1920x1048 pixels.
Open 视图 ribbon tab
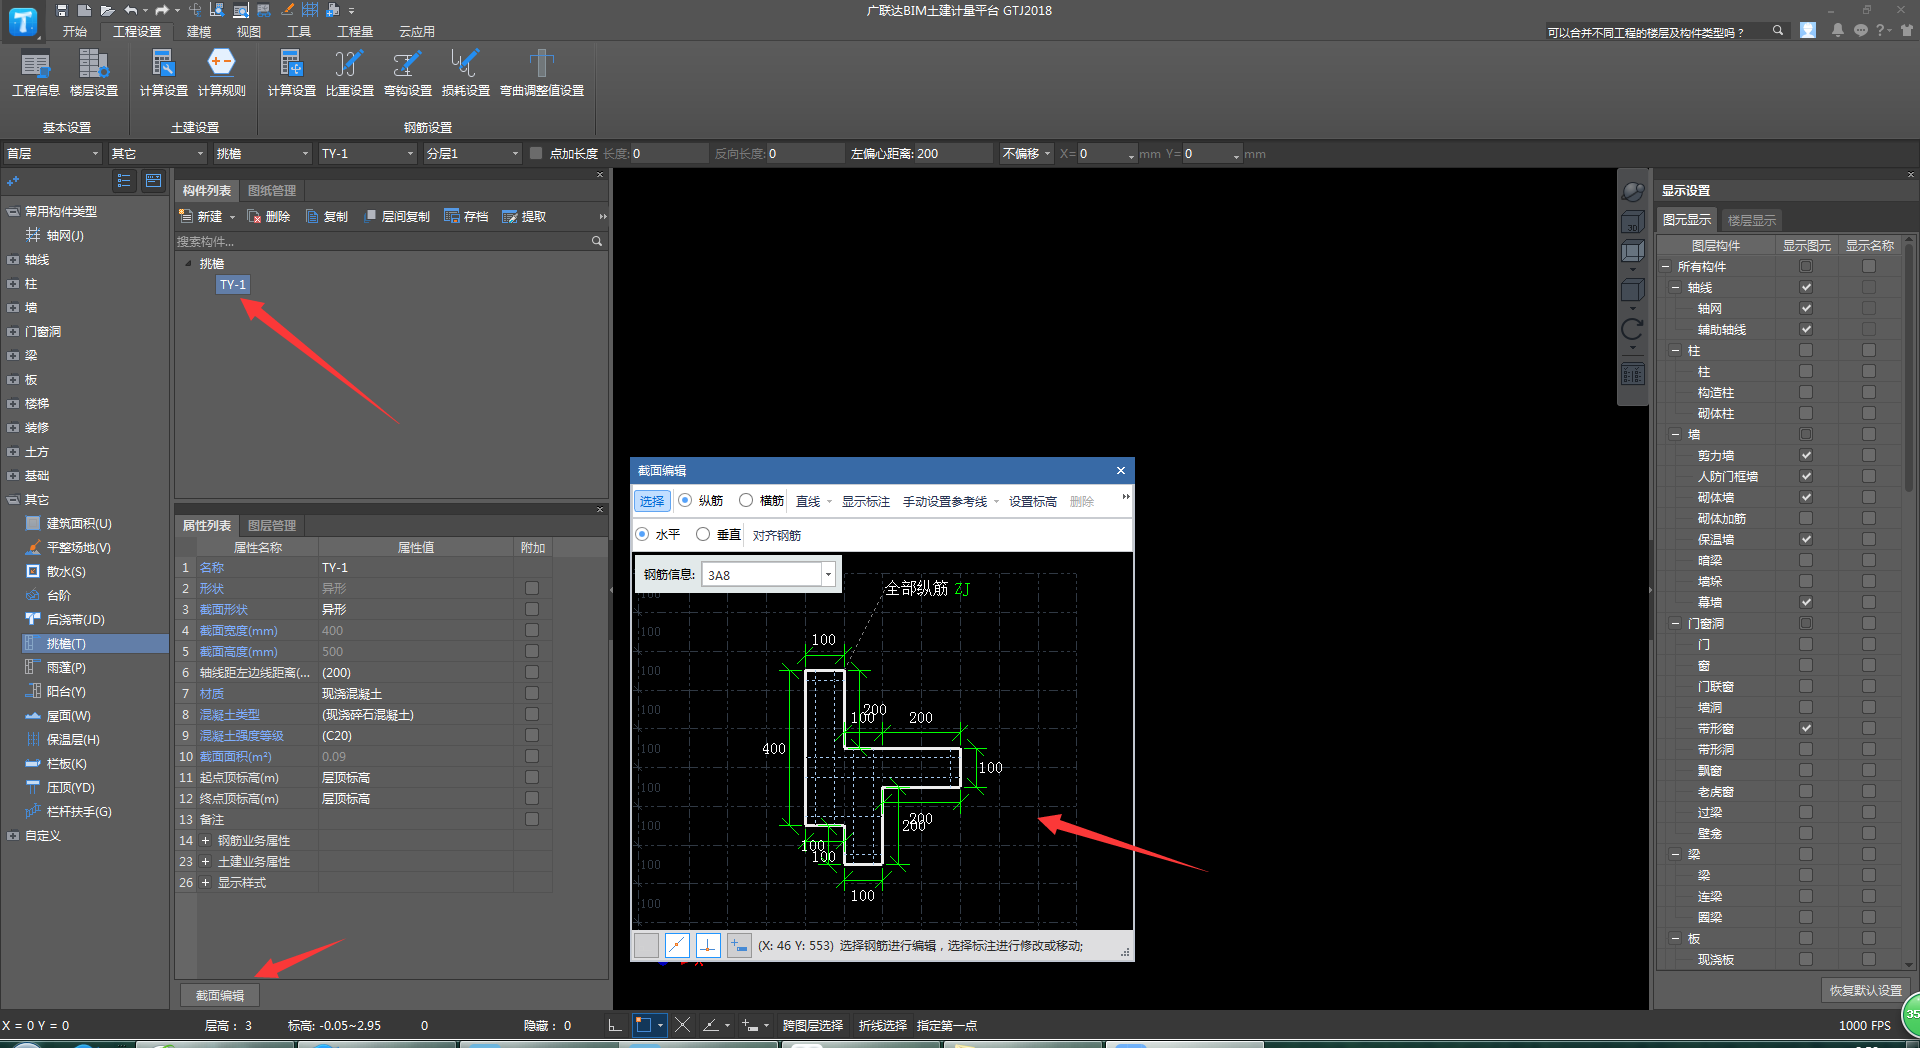[249, 31]
